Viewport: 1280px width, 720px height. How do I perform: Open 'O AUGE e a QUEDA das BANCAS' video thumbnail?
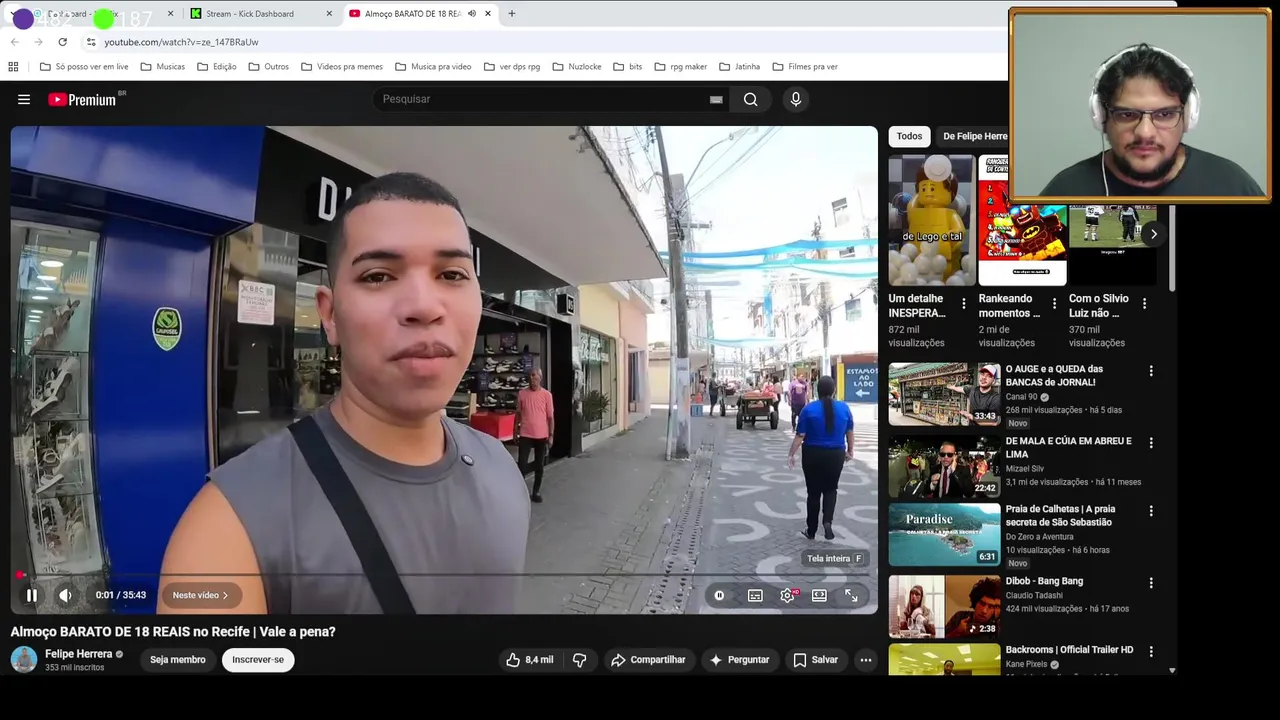click(944, 394)
